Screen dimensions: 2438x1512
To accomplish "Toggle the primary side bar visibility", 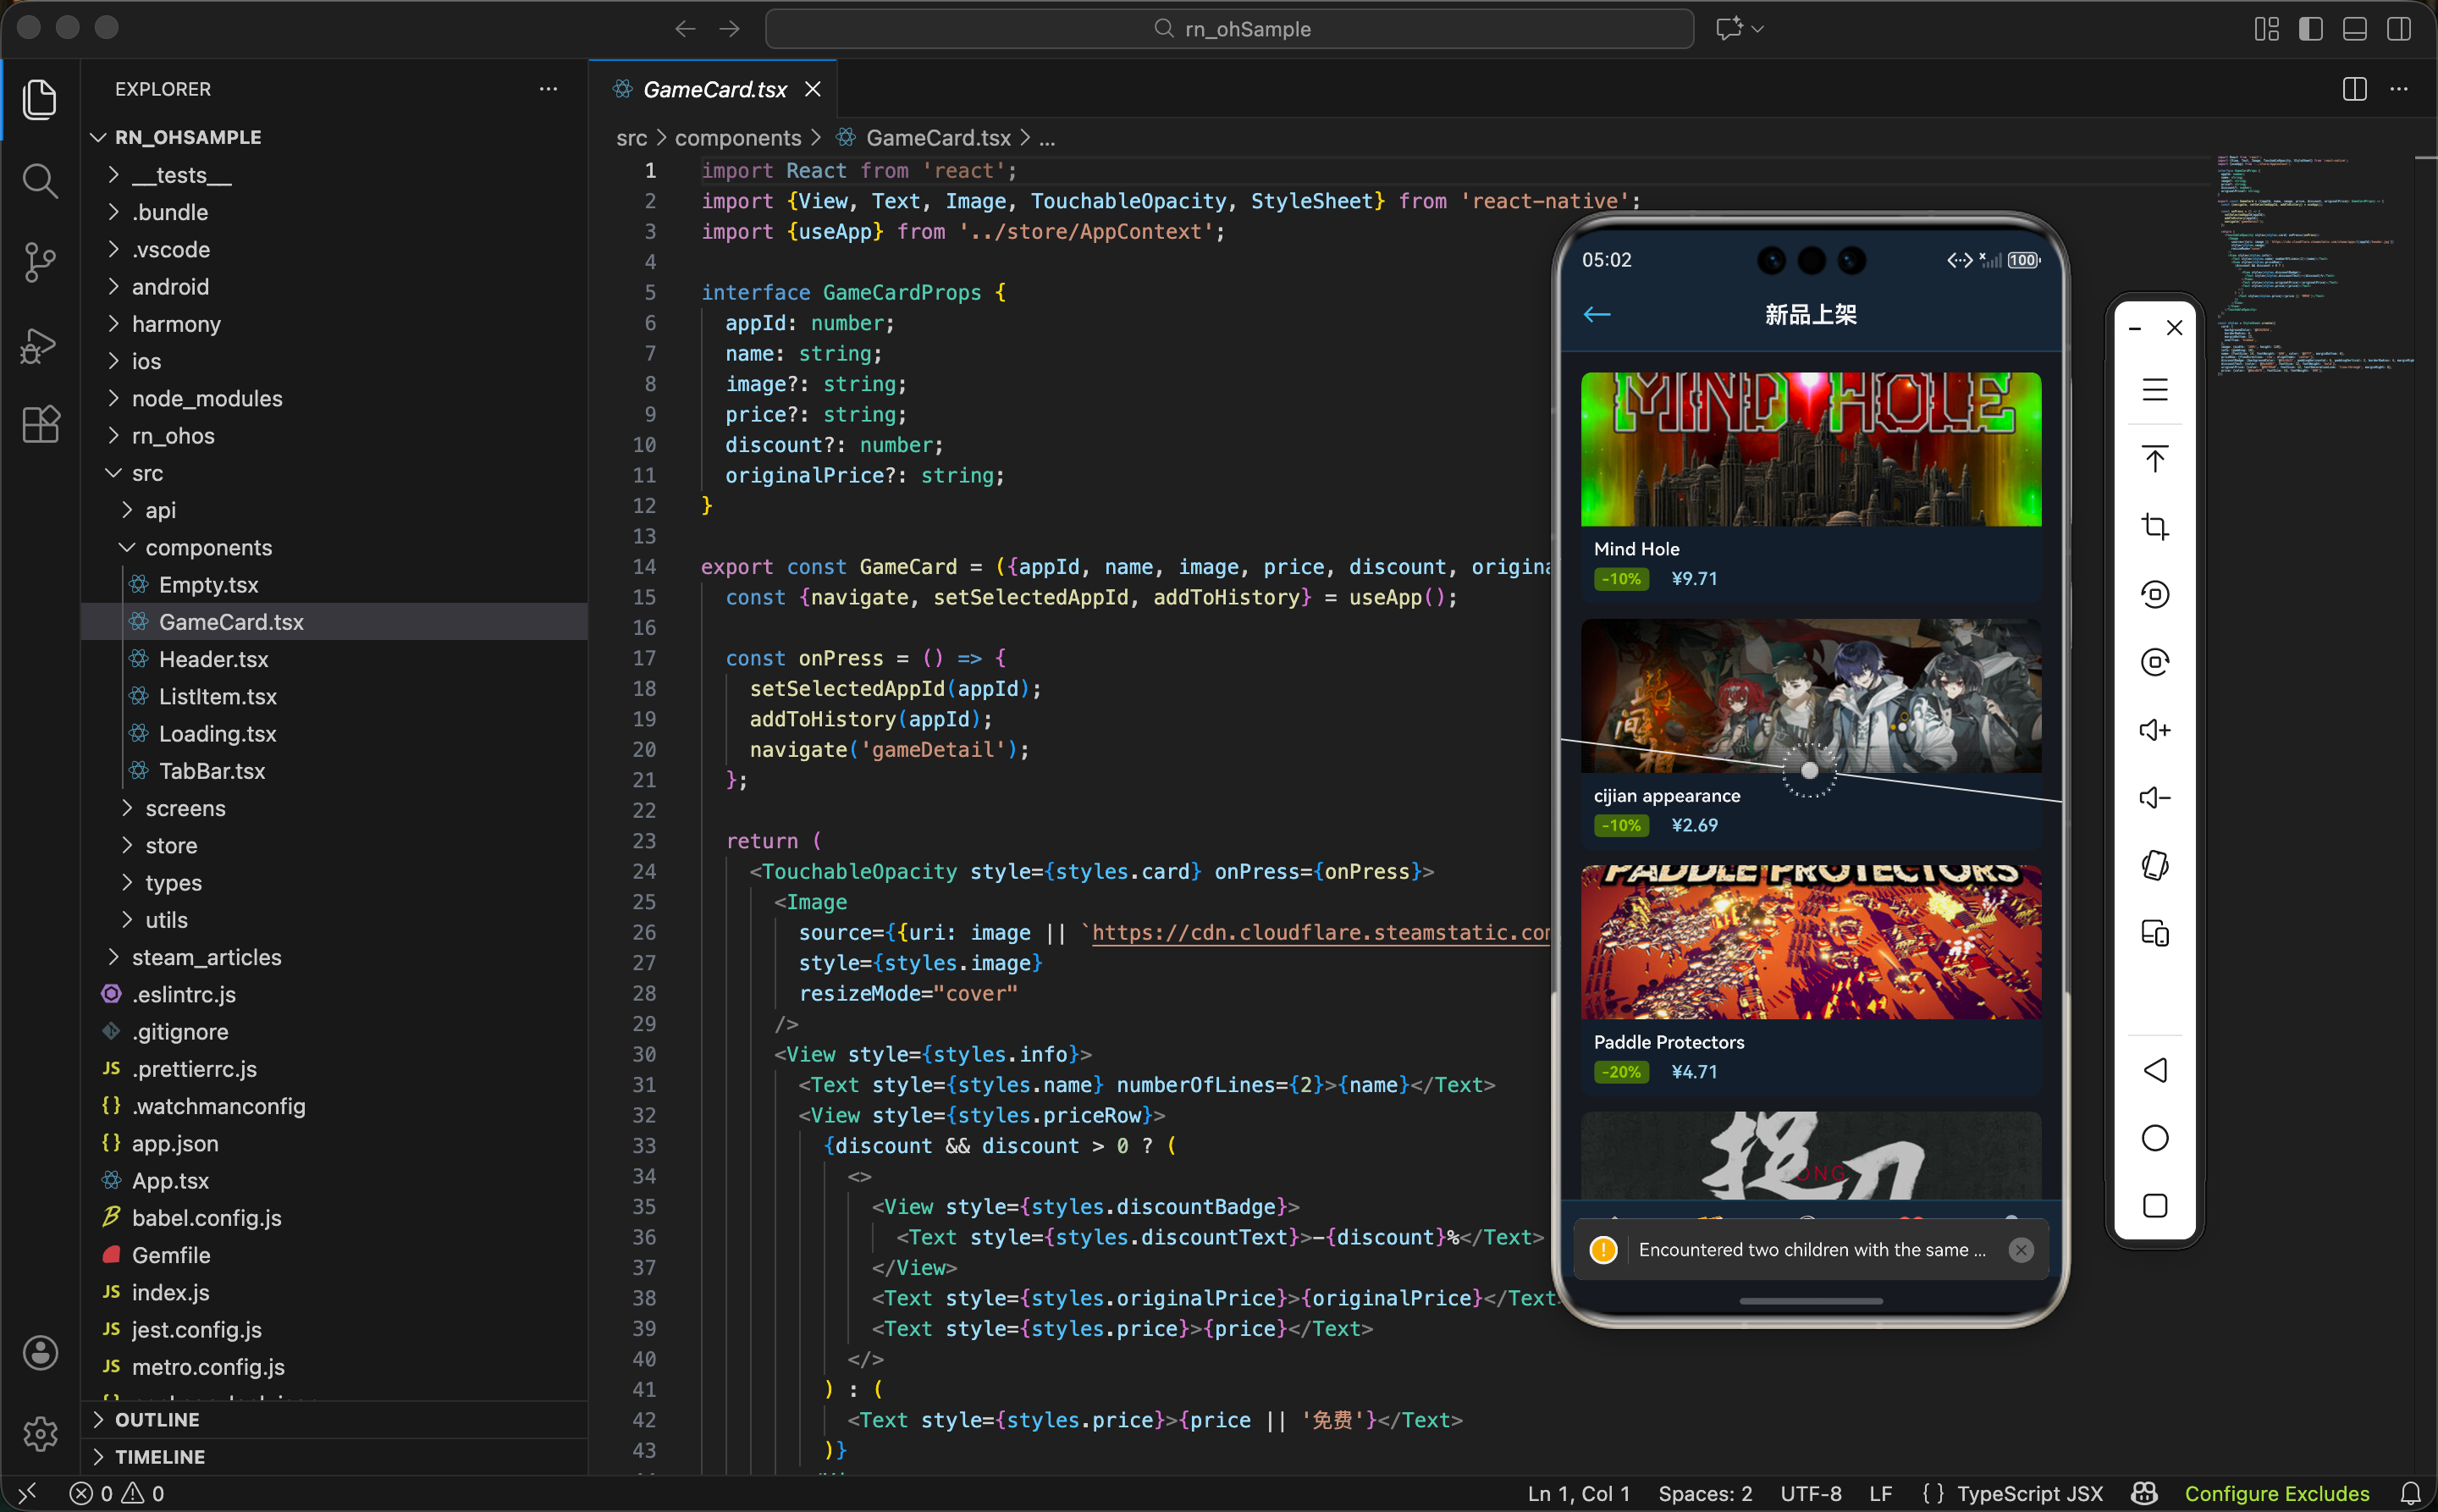I will tap(2310, 29).
